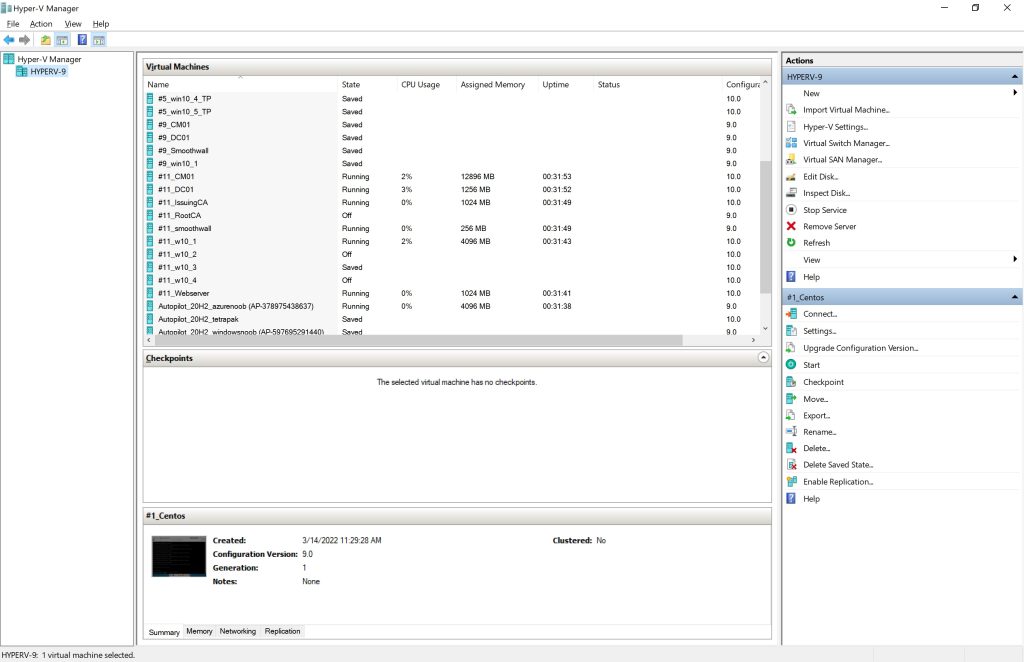This screenshot has width=1024, height=662.
Task: Start the #1_Centos virtual machine
Action: [x=811, y=365]
